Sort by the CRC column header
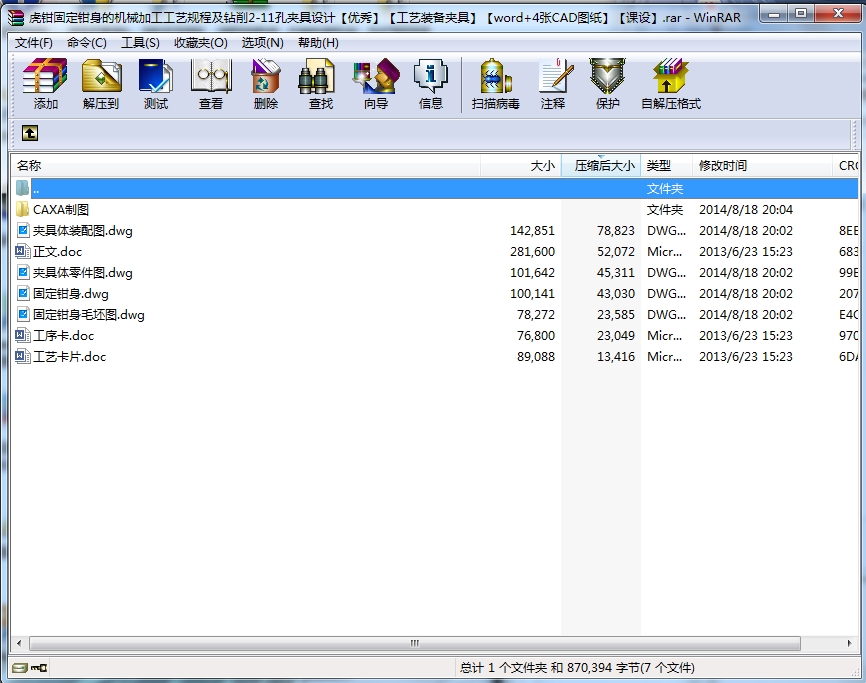 click(846, 165)
